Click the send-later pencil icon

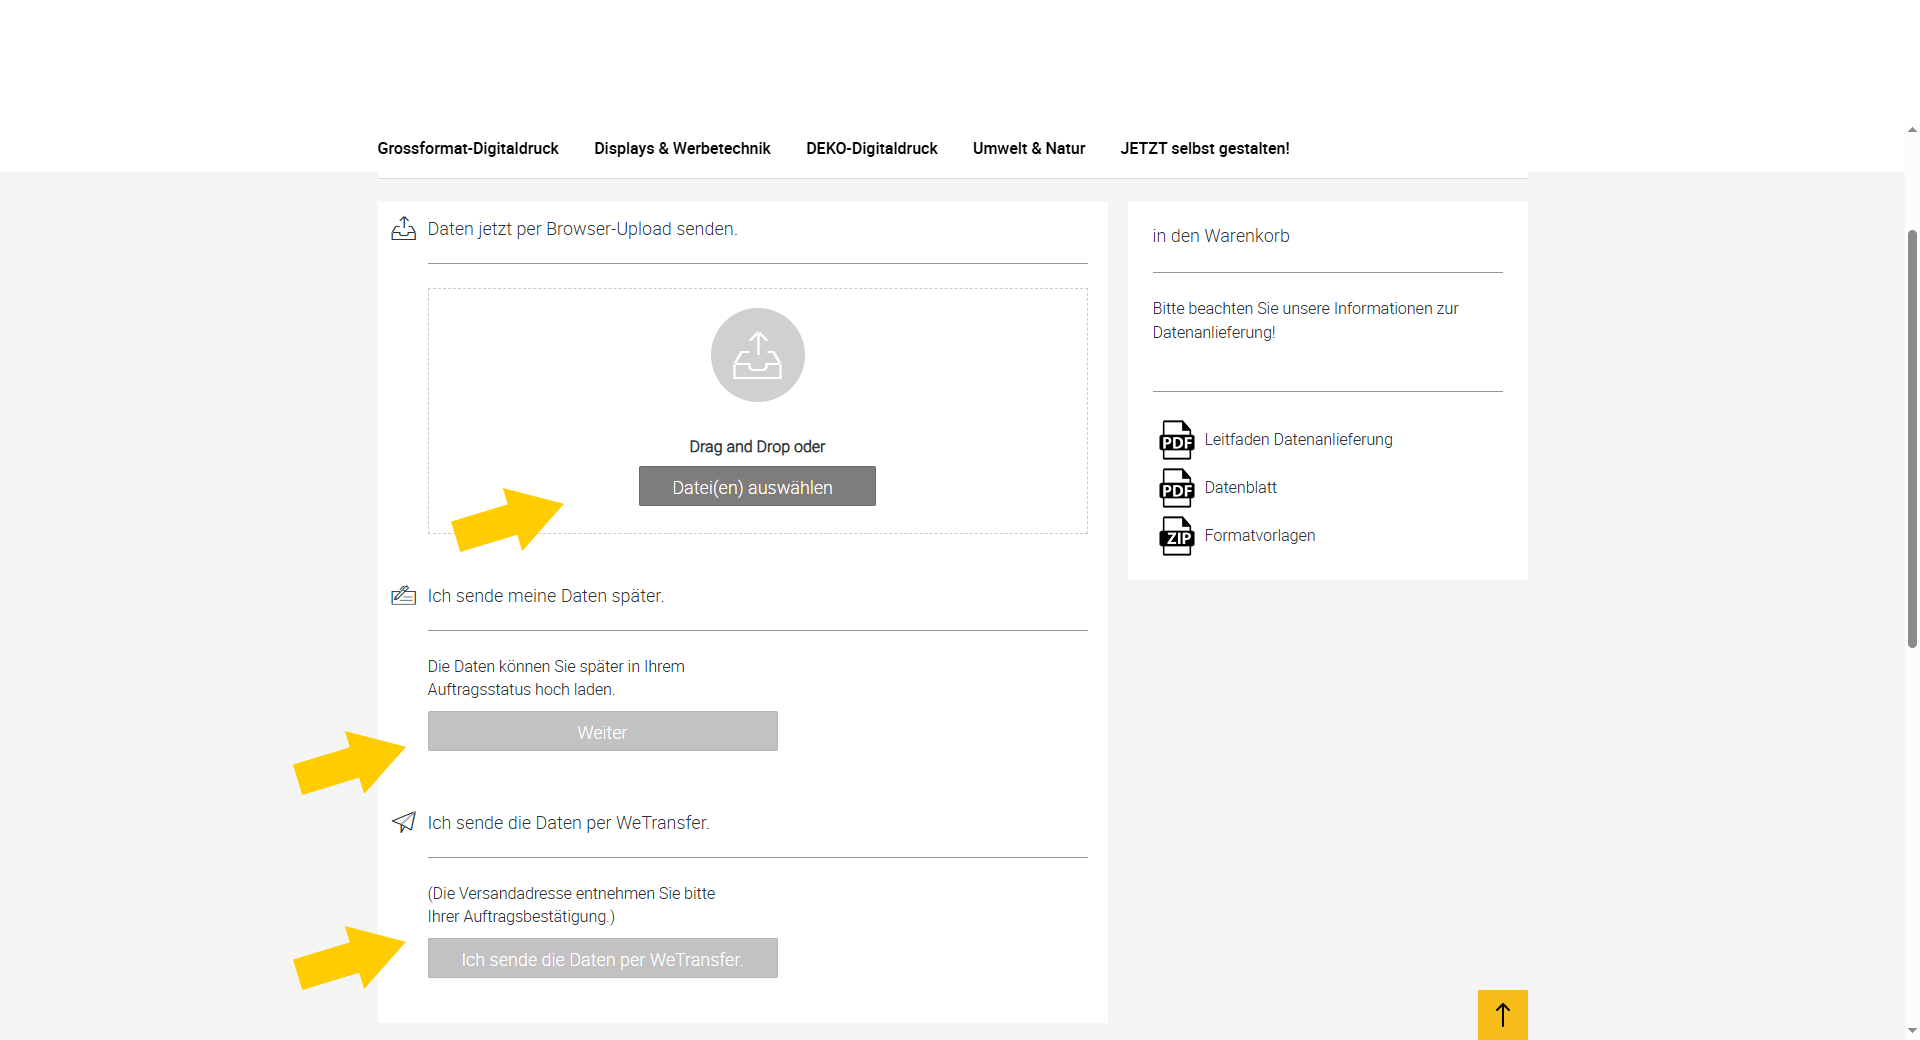(x=403, y=596)
